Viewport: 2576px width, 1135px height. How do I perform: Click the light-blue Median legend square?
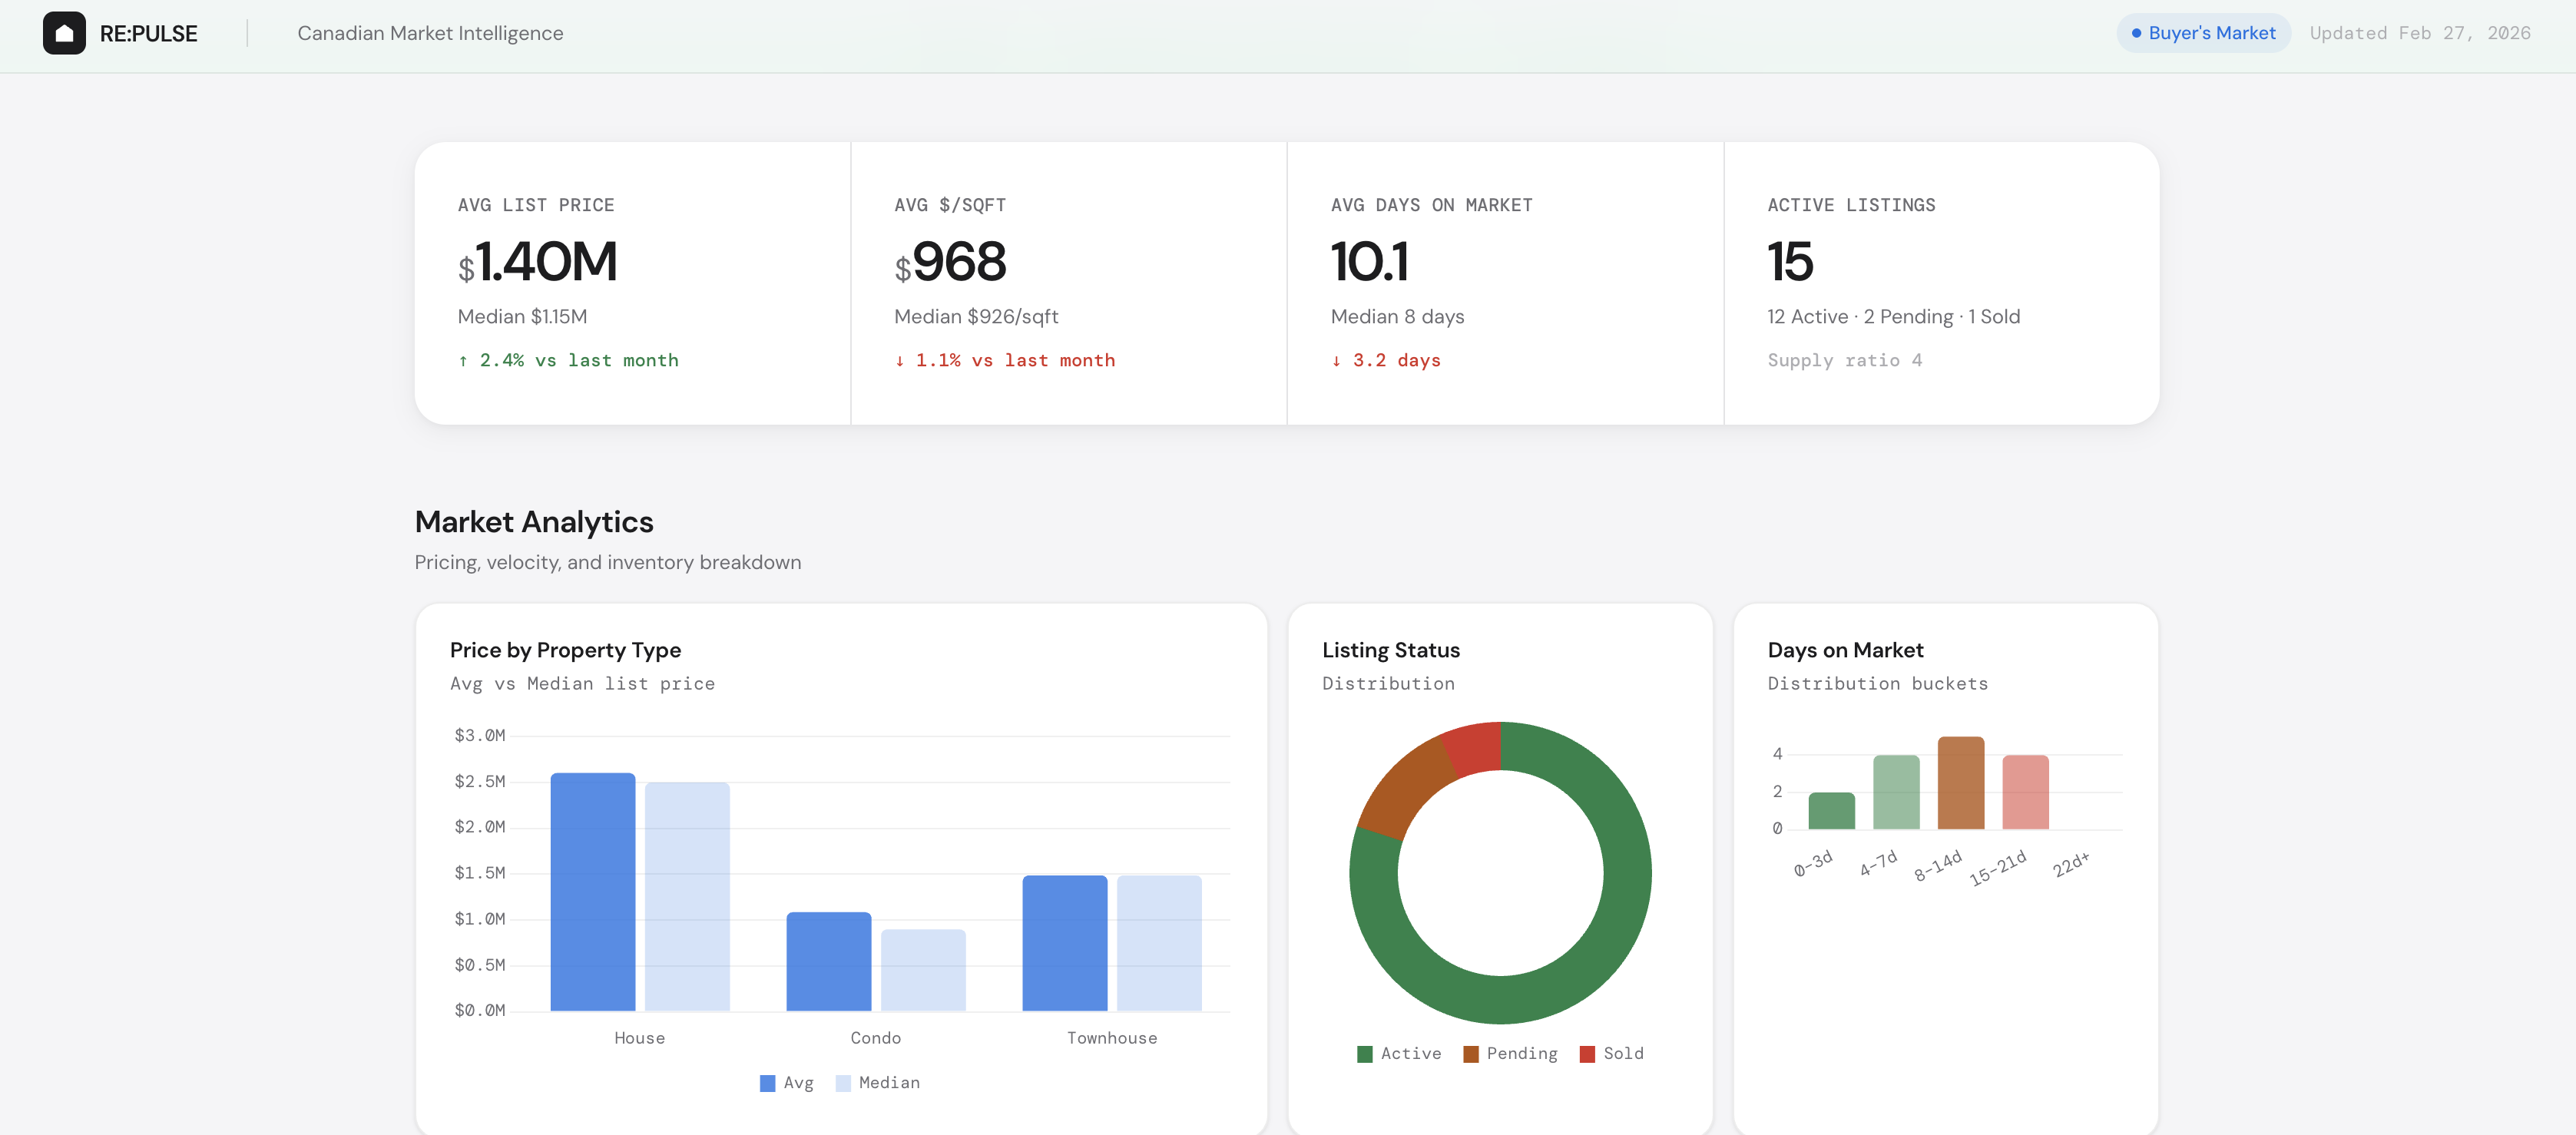pos(843,1082)
